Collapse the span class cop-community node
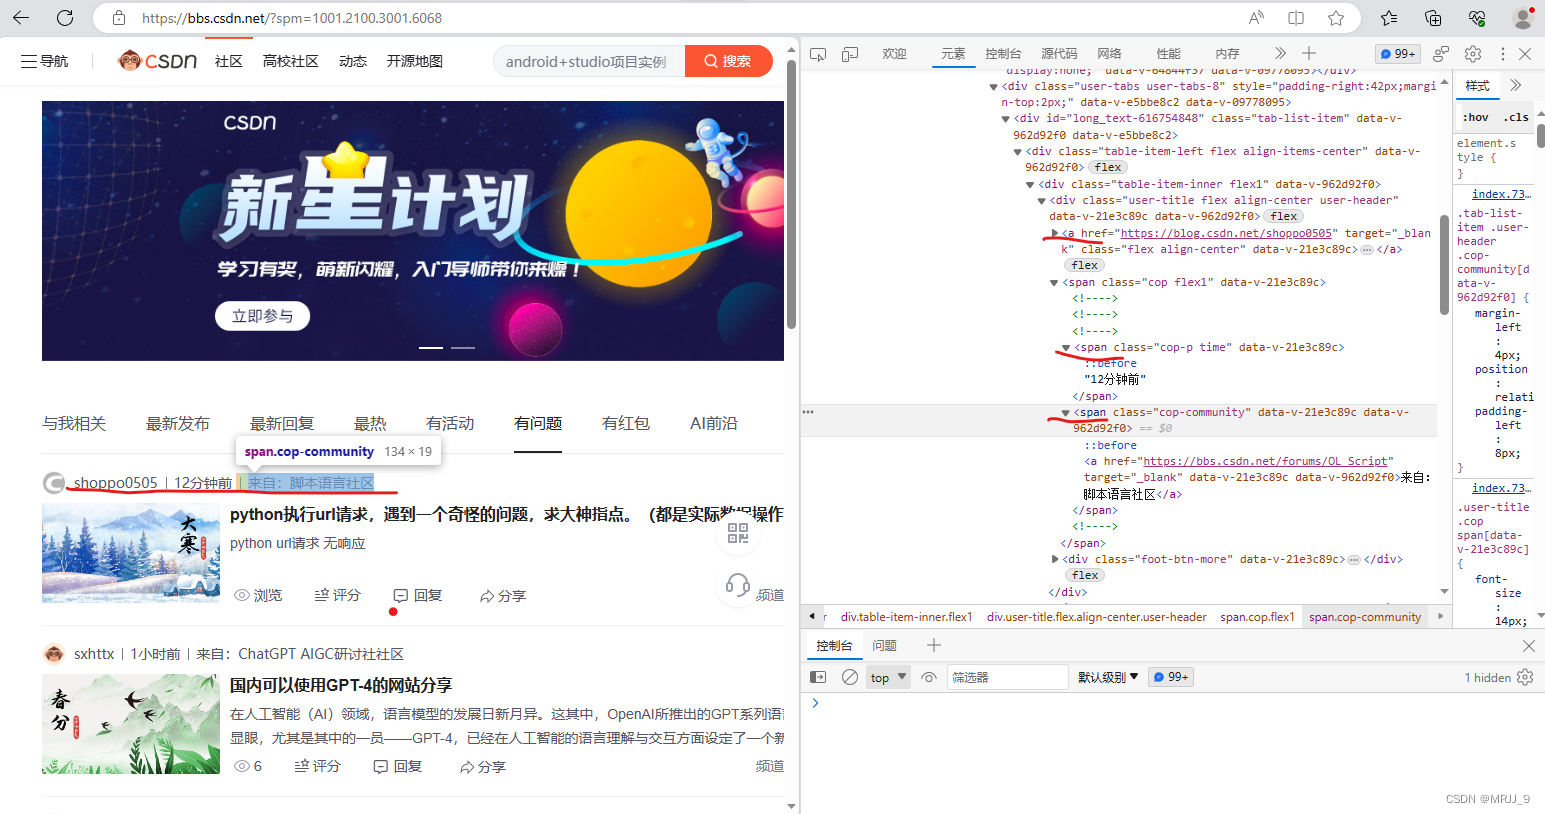The height and width of the screenshot is (814, 1545). [x=1066, y=413]
